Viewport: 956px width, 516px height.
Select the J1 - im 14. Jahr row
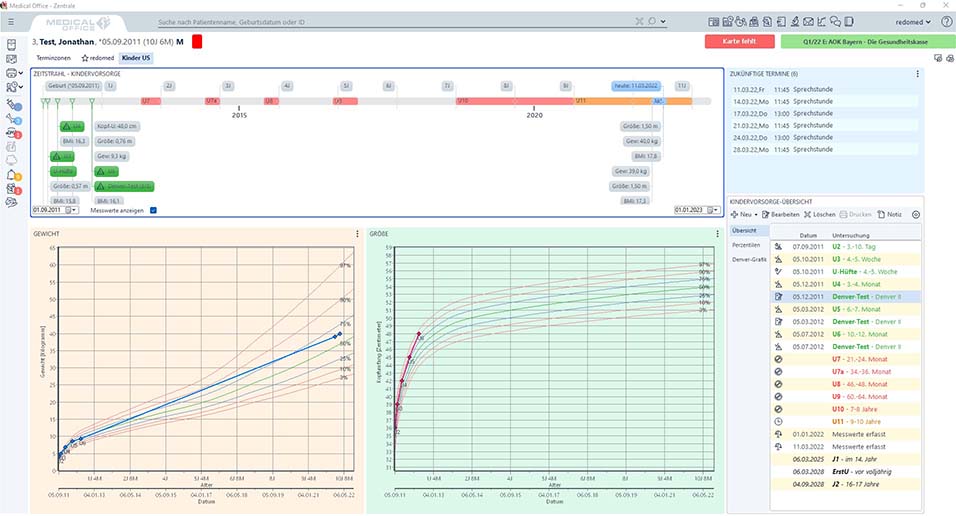tap(846, 459)
